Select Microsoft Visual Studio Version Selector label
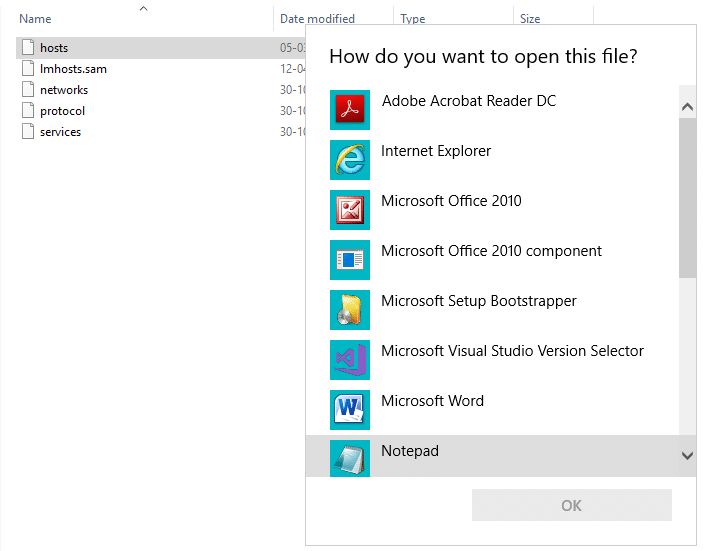706x551 pixels. click(512, 351)
